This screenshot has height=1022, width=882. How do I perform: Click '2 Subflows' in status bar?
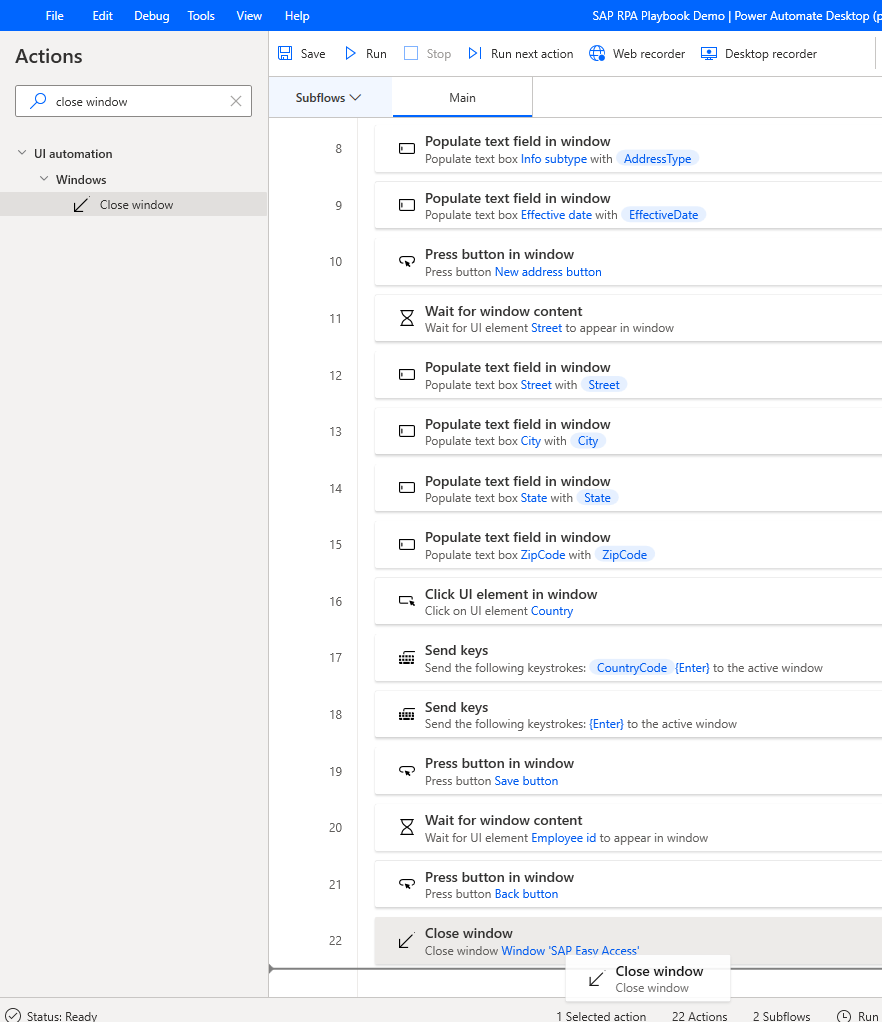click(782, 1016)
